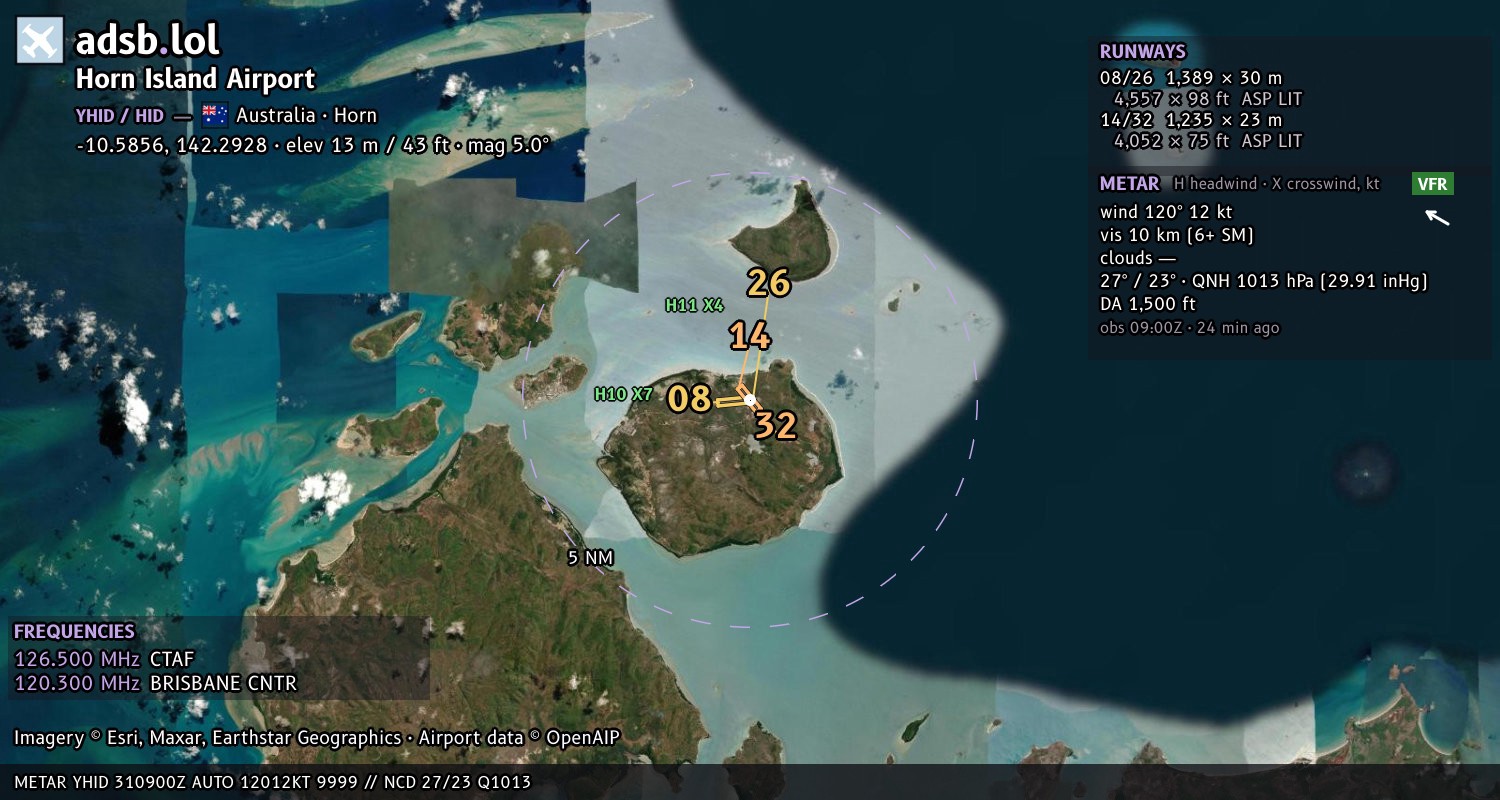This screenshot has height=800, width=1500.
Task: Click the 126.500 MHz CTAF frequency
Action: tap(104, 659)
